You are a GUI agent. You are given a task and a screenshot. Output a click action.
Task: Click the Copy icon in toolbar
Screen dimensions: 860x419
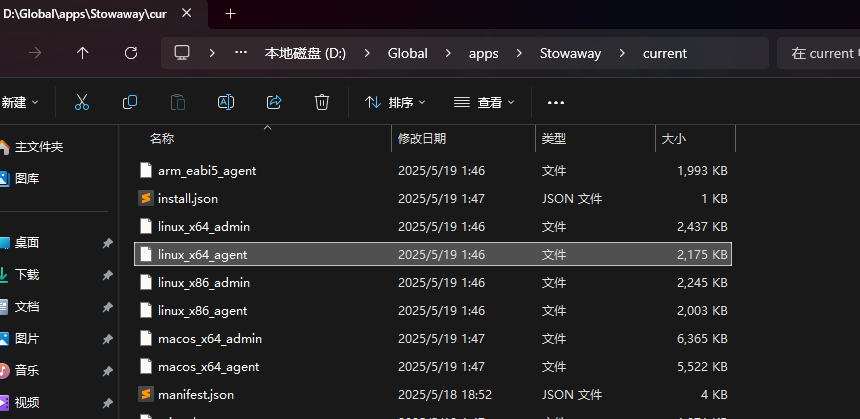[130, 102]
